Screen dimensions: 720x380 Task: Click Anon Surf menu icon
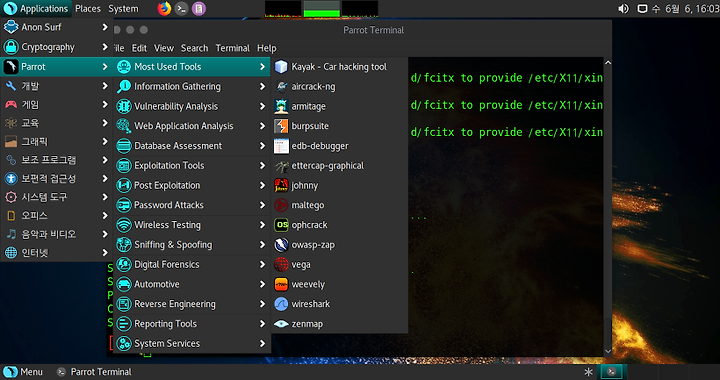[x=11, y=27]
